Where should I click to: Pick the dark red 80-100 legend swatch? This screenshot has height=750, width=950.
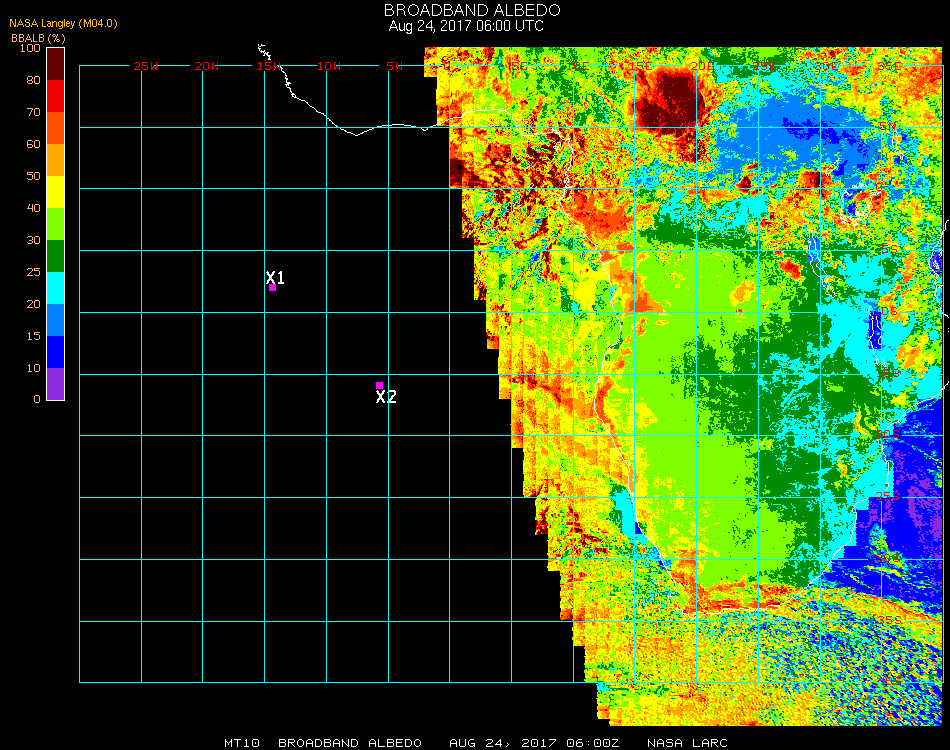coord(55,64)
